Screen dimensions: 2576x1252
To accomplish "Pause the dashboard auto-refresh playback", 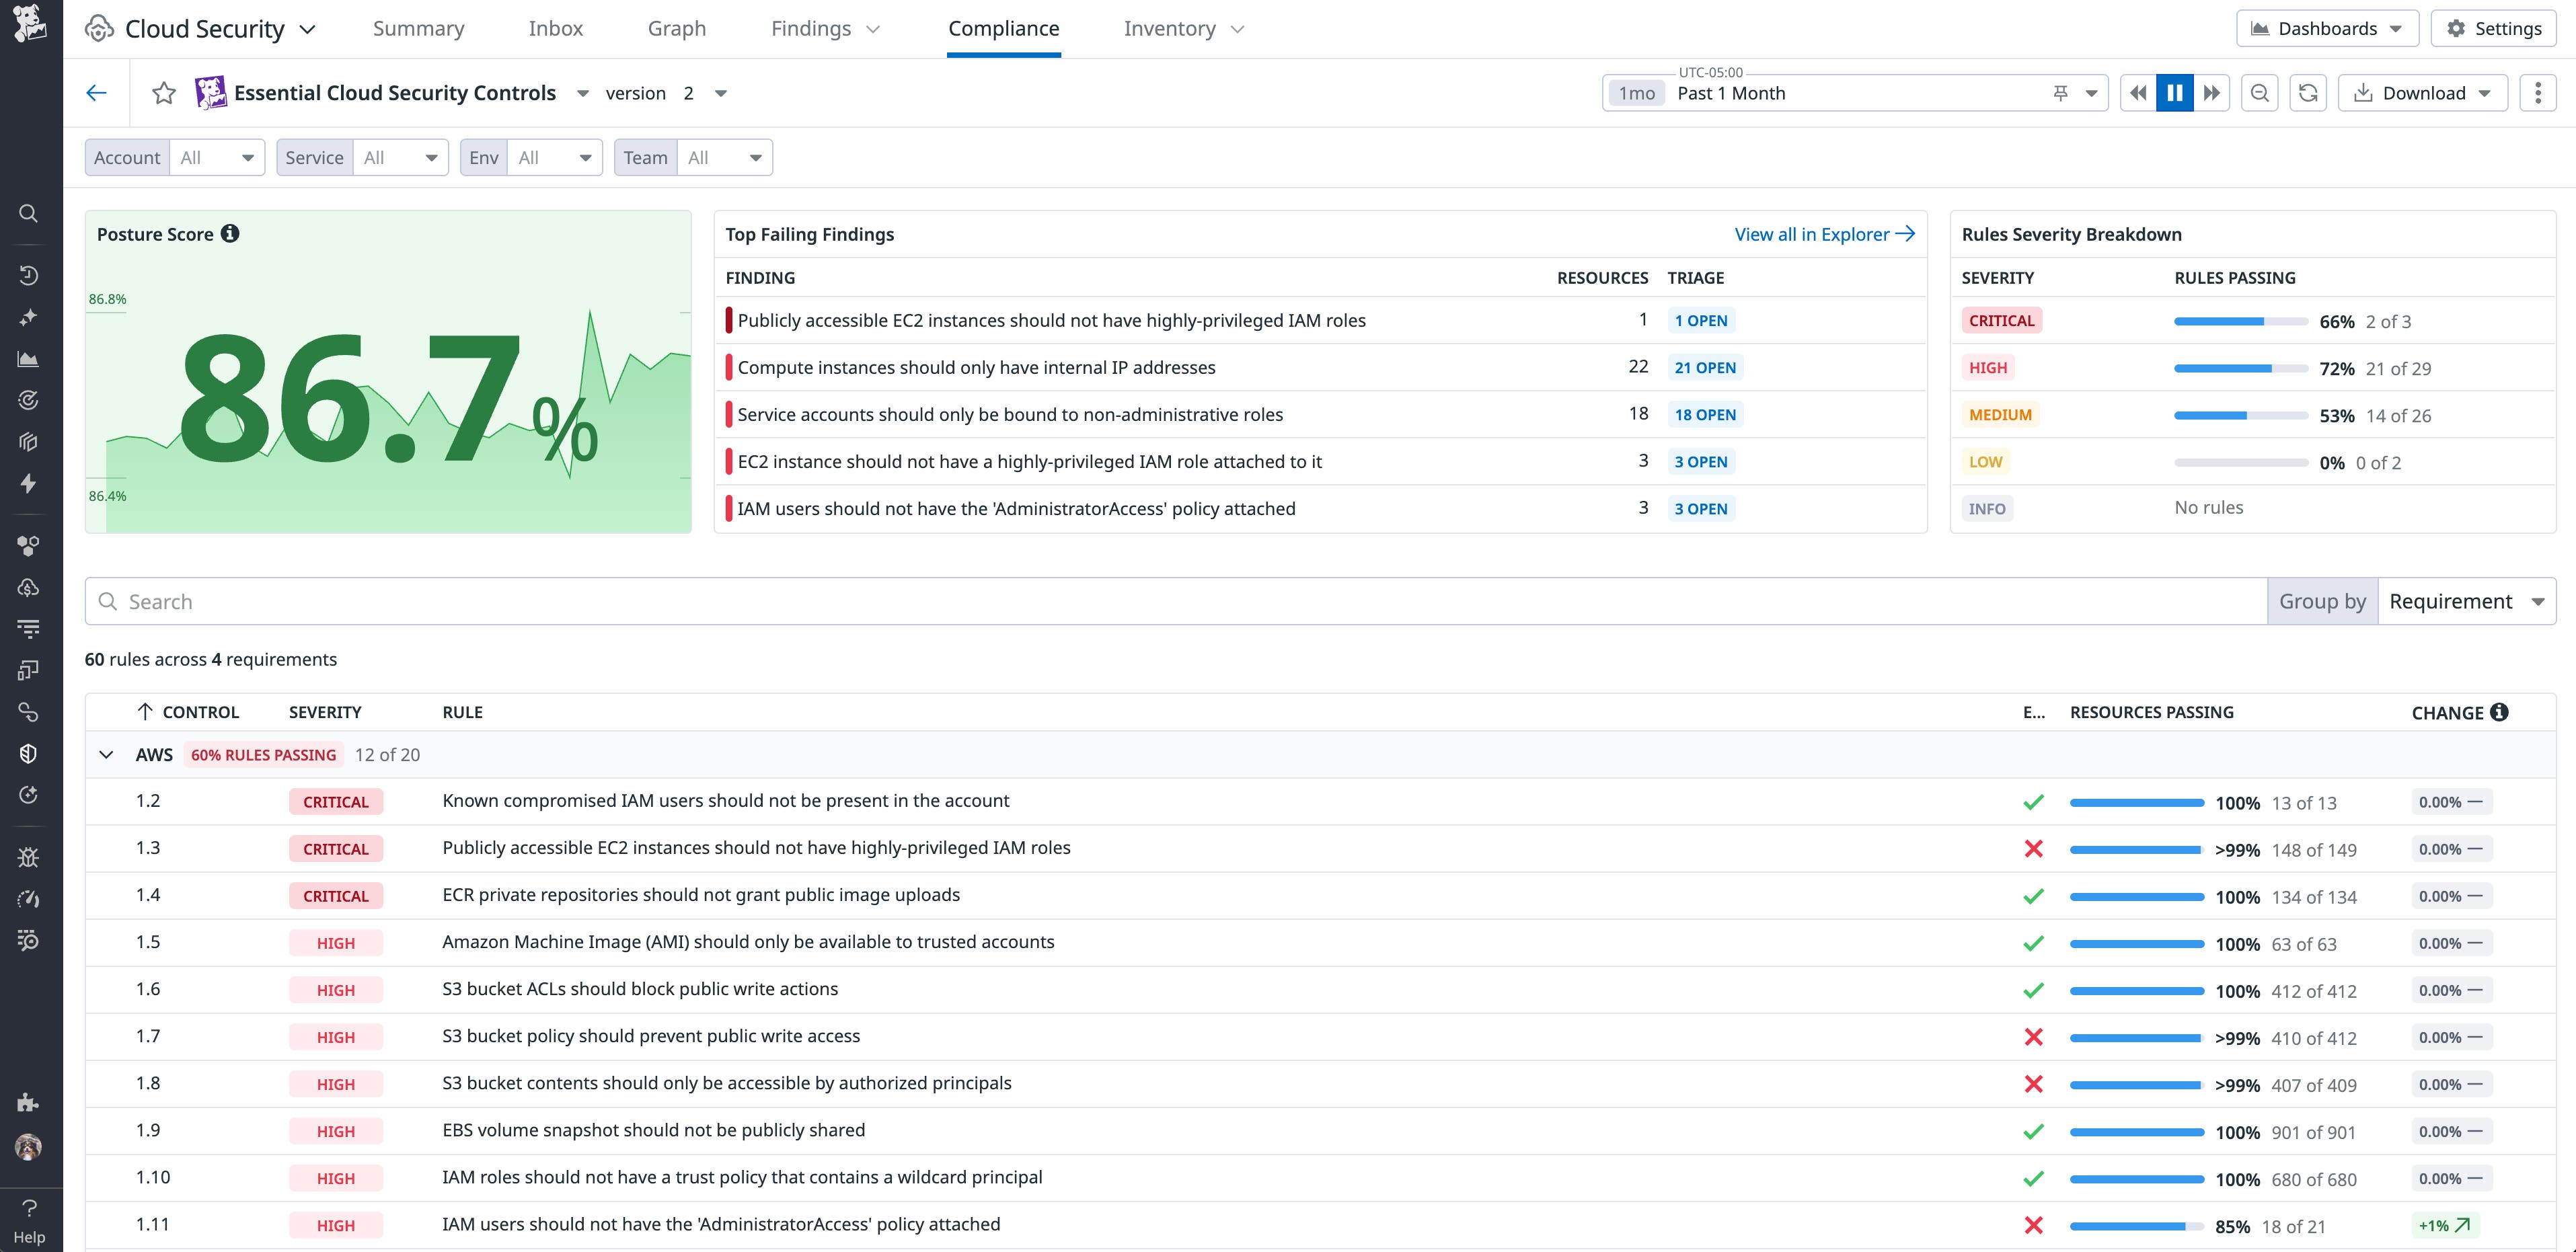I will point(2174,92).
